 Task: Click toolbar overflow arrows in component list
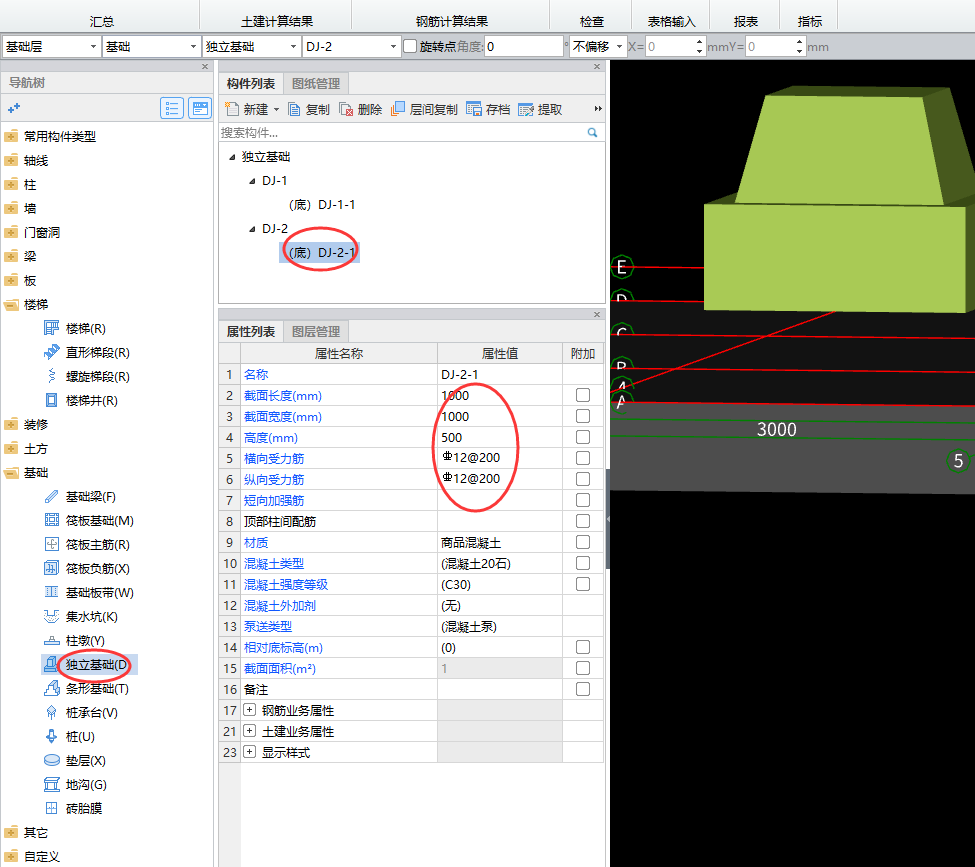(x=598, y=109)
